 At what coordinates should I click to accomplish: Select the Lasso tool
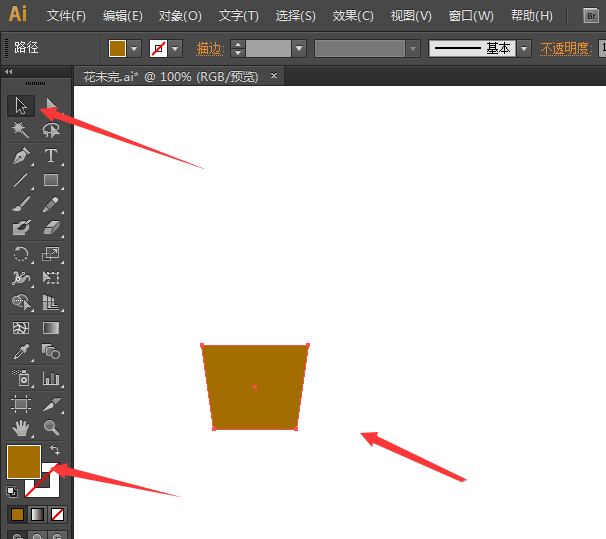[51, 130]
